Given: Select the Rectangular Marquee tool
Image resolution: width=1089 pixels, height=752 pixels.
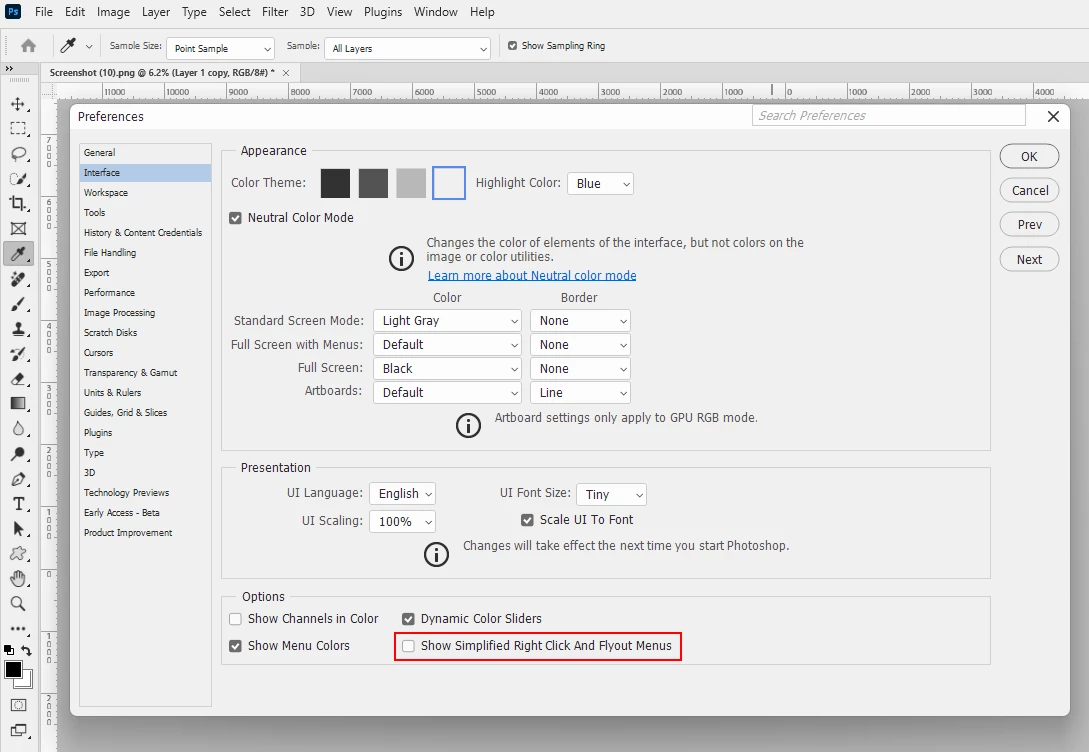Looking at the screenshot, I should (x=18, y=129).
